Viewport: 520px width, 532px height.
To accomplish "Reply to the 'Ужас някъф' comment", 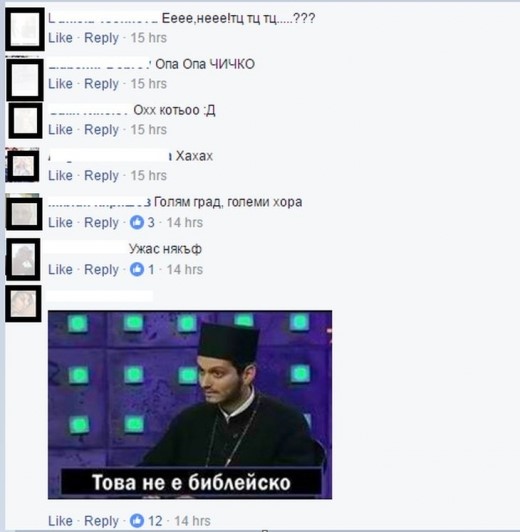I will click(x=101, y=270).
